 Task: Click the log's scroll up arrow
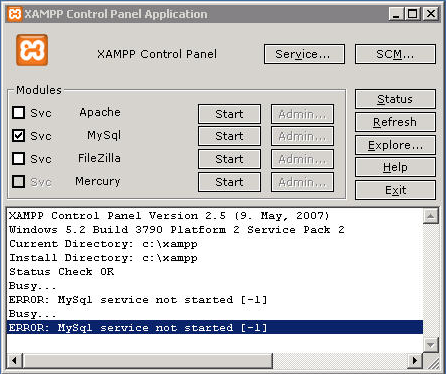pyautogui.click(x=430, y=216)
